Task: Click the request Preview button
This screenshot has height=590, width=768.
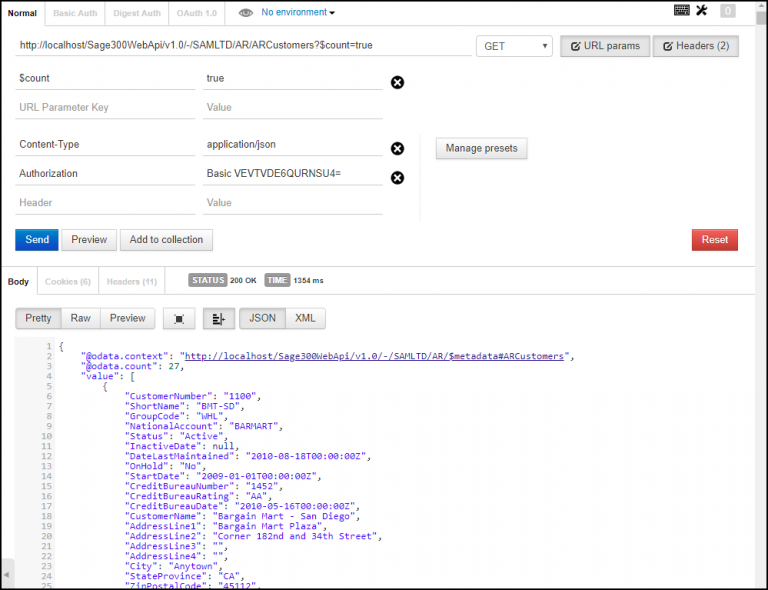Action: click(x=89, y=240)
